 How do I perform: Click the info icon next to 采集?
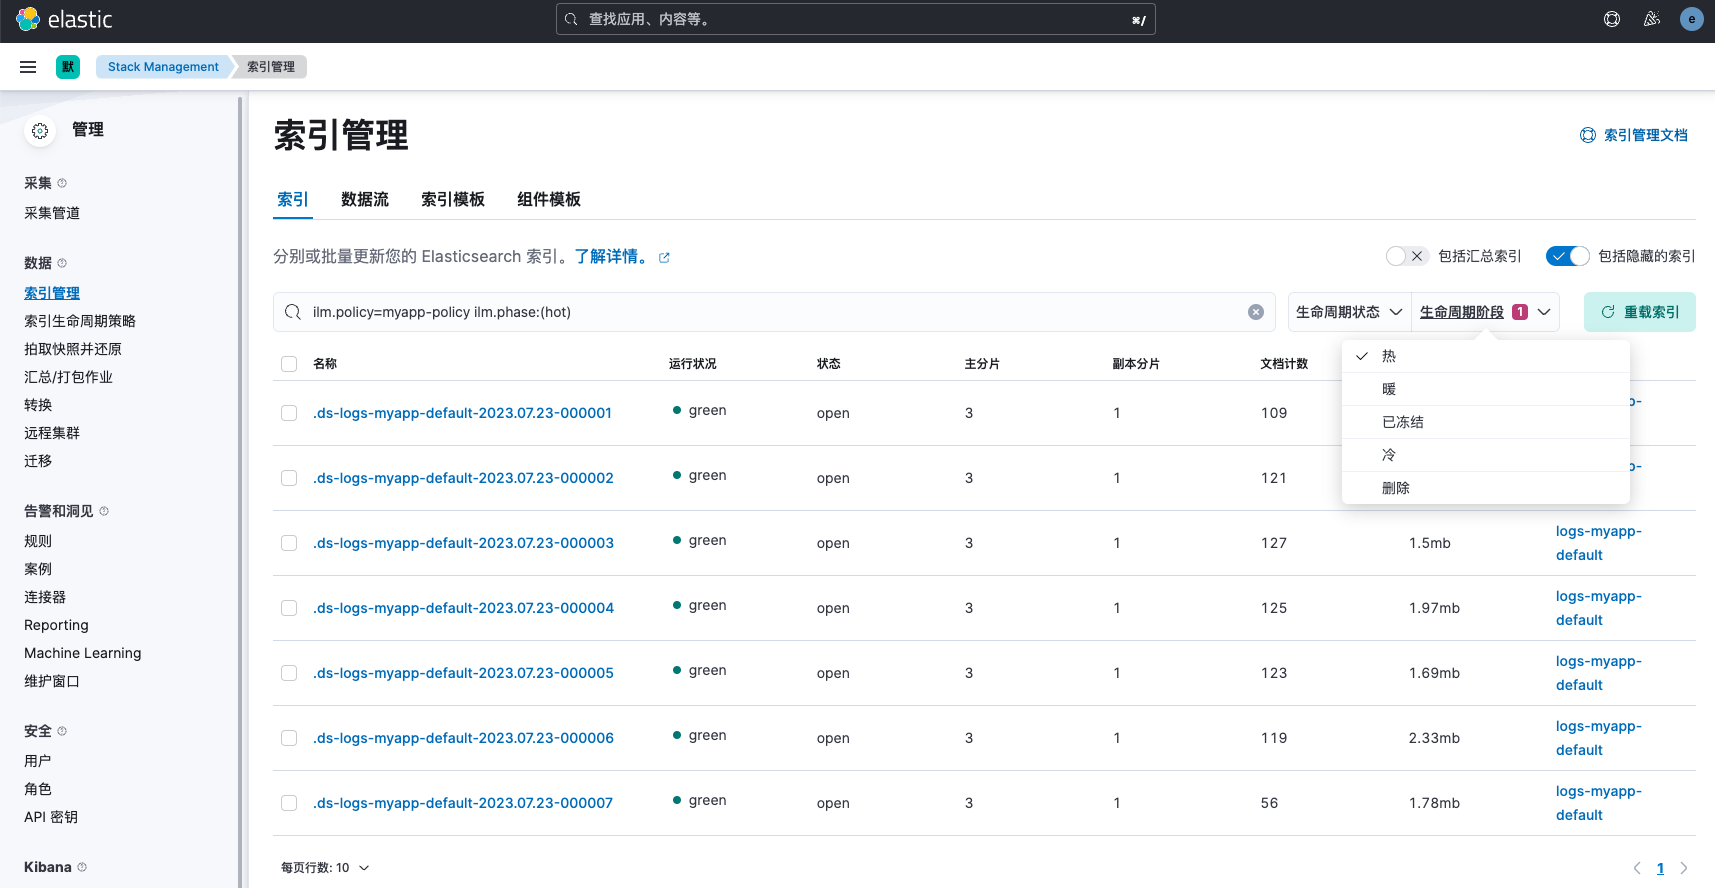pos(62,183)
